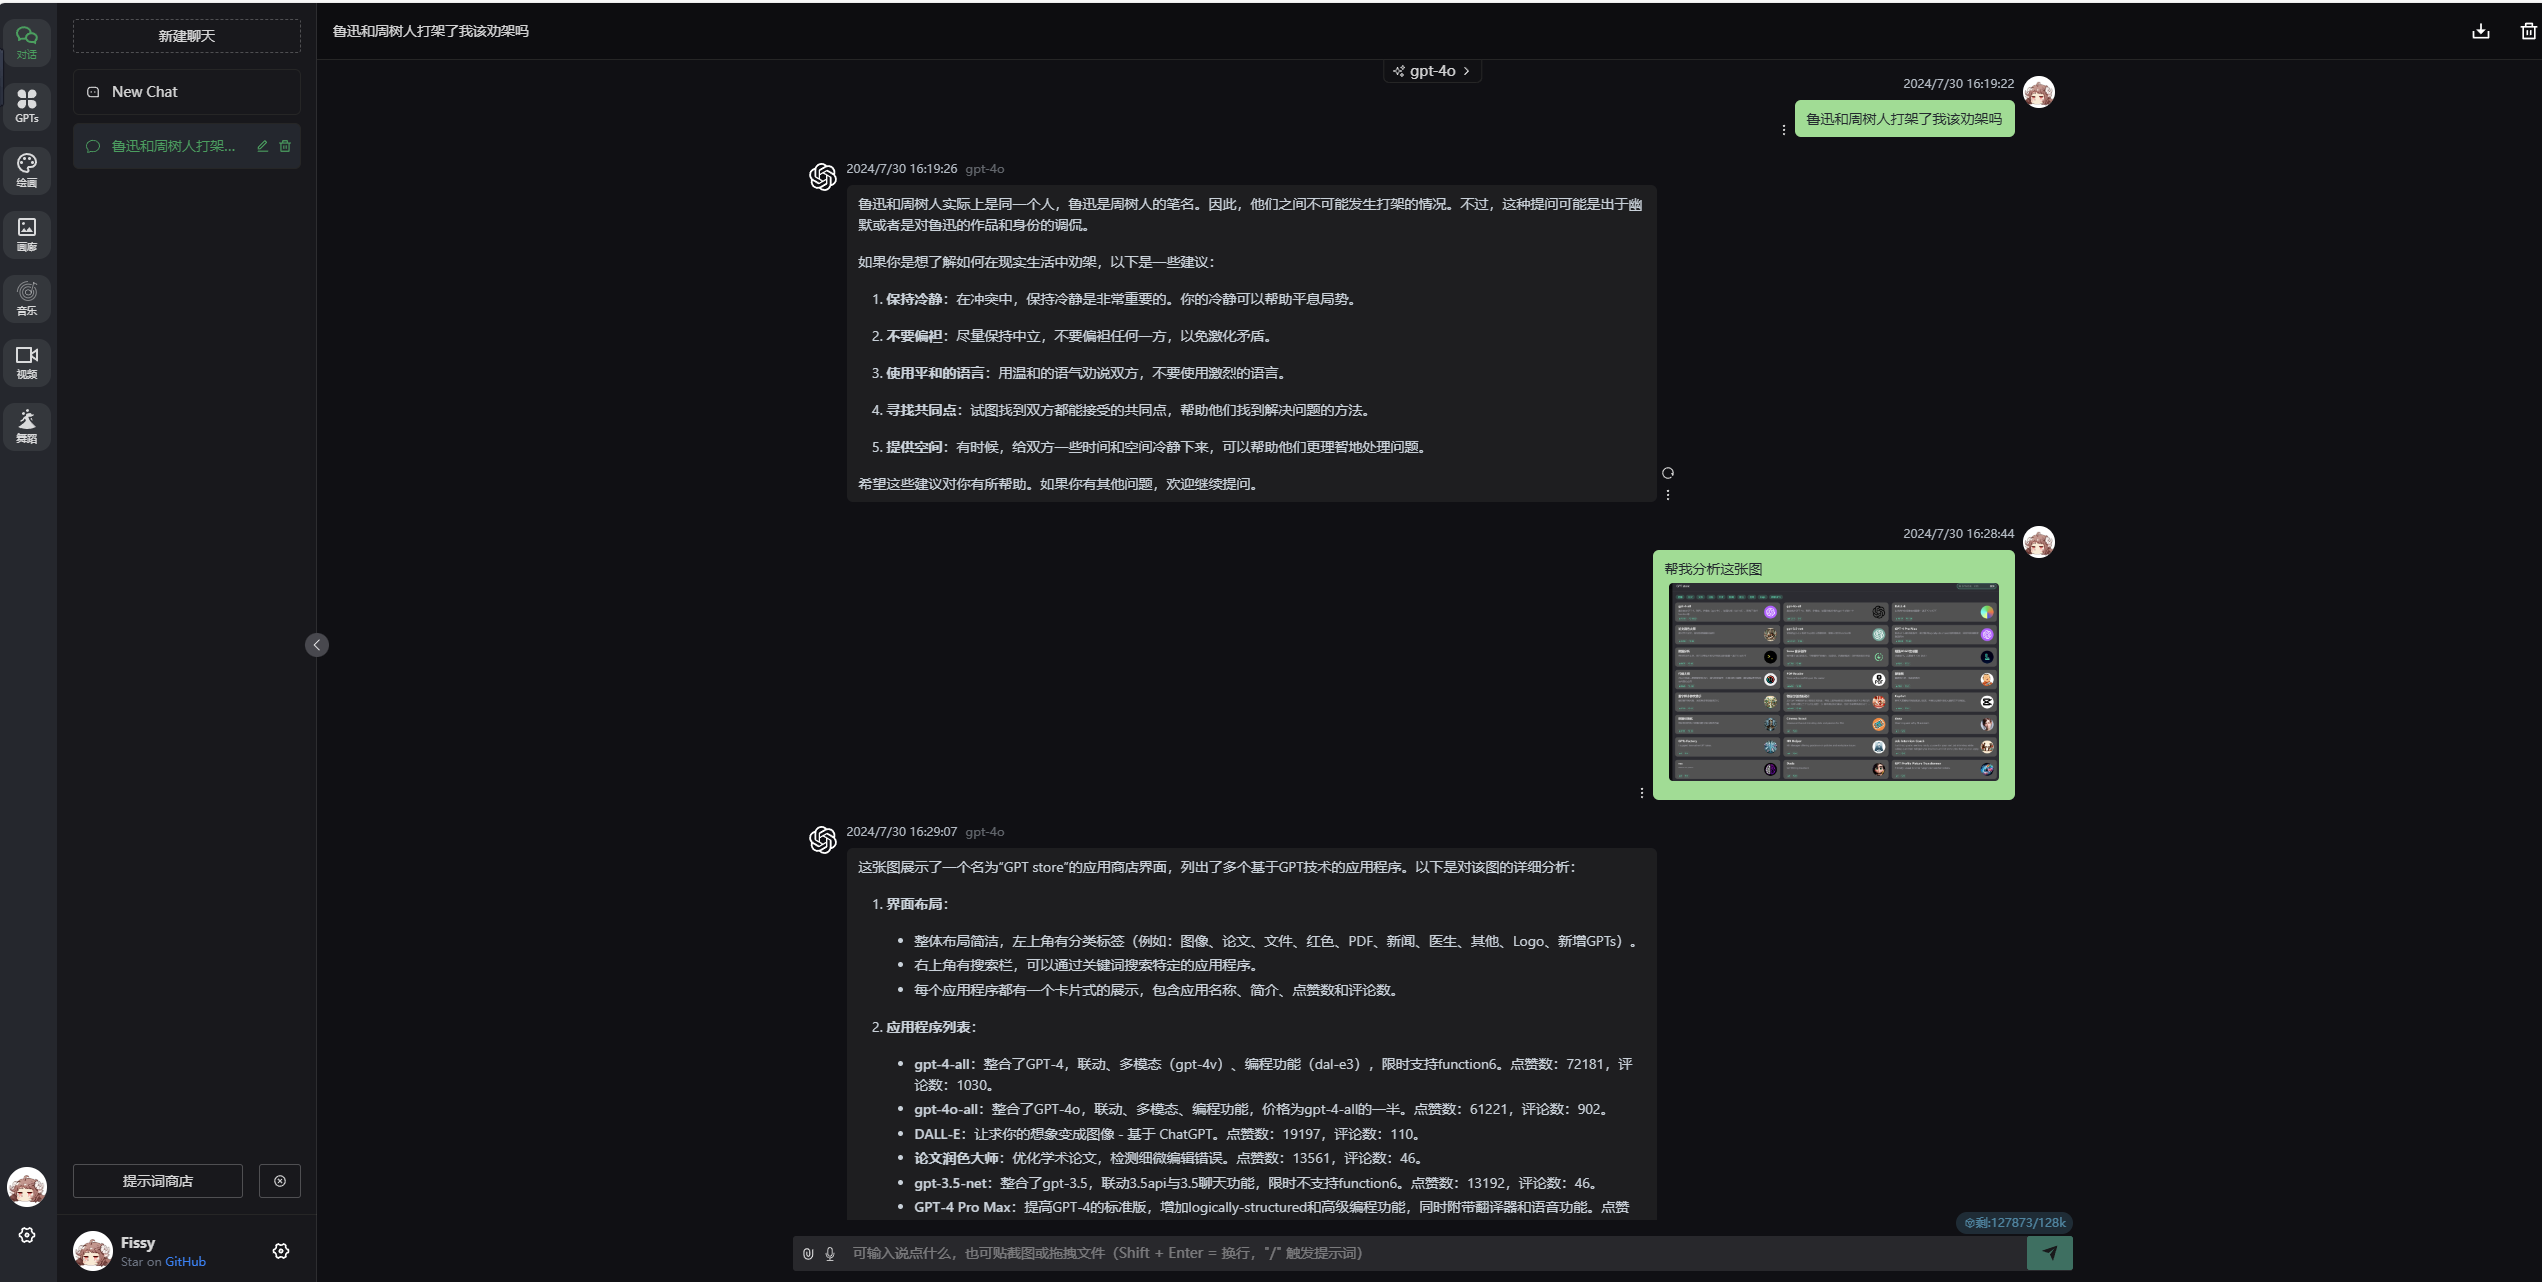Open the 舞蹈 dance section
The width and height of the screenshot is (2542, 1282).
tap(27, 426)
